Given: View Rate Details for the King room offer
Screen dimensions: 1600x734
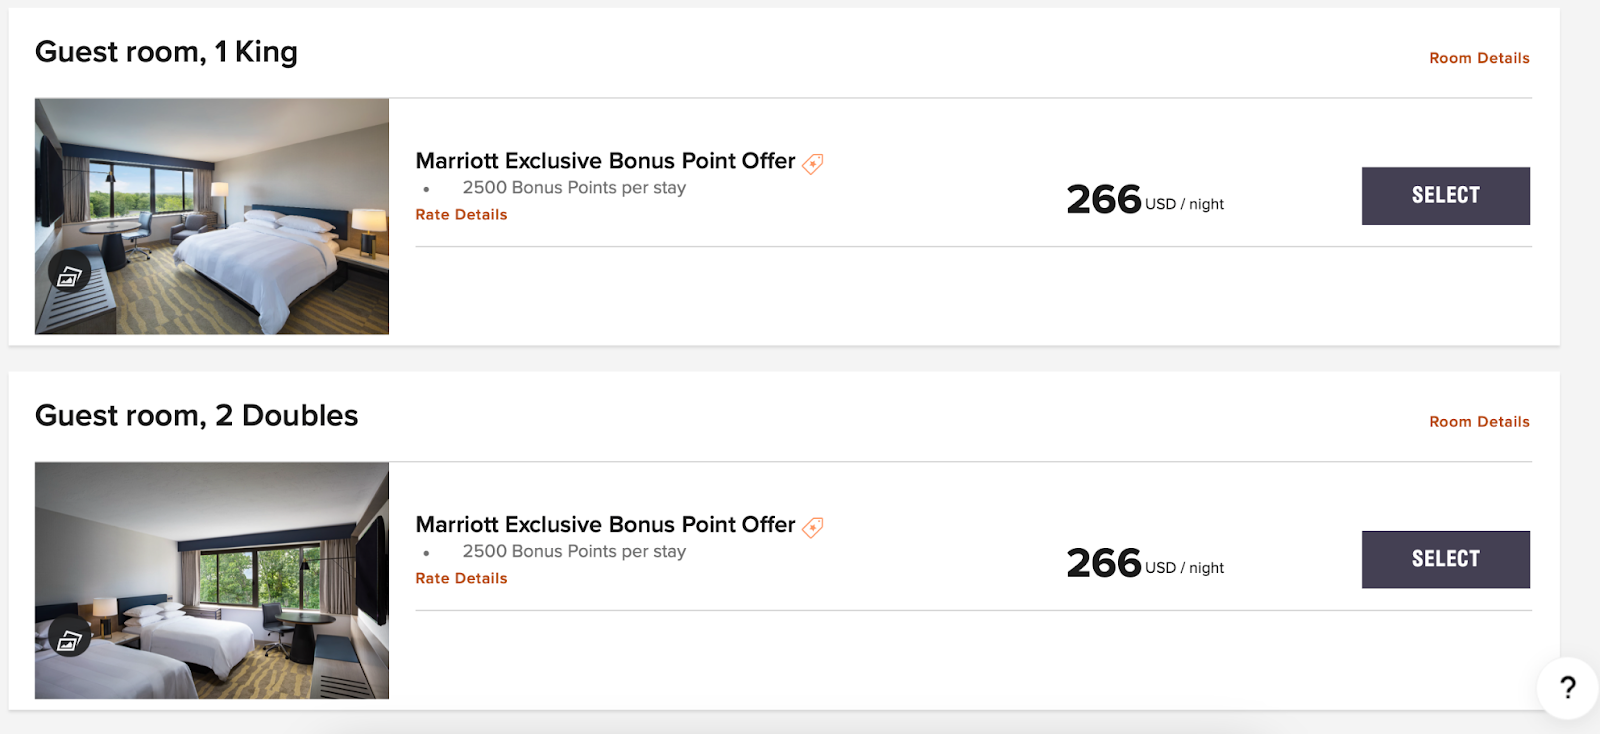Looking at the screenshot, I should [461, 215].
